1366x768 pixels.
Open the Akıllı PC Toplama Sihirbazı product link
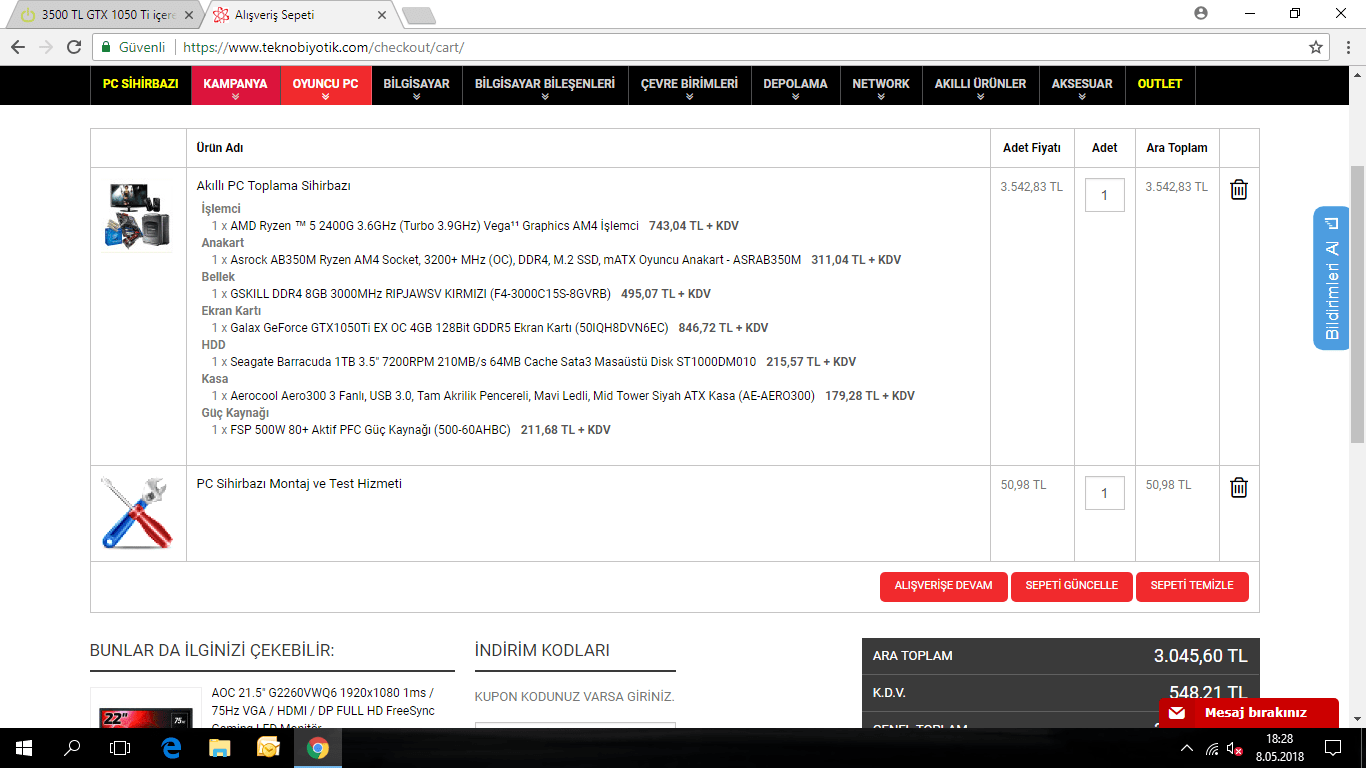click(273, 186)
